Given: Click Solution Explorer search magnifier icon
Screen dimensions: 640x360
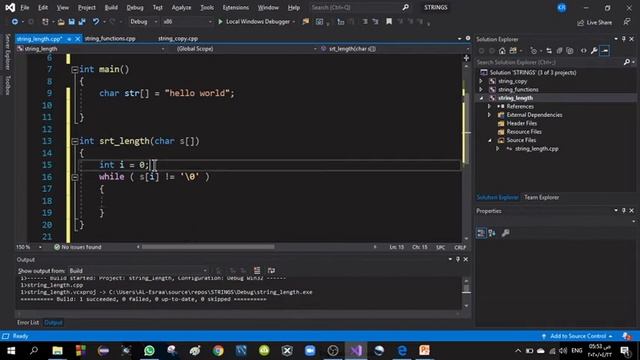Looking at the screenshot, I should coord(627,62).
